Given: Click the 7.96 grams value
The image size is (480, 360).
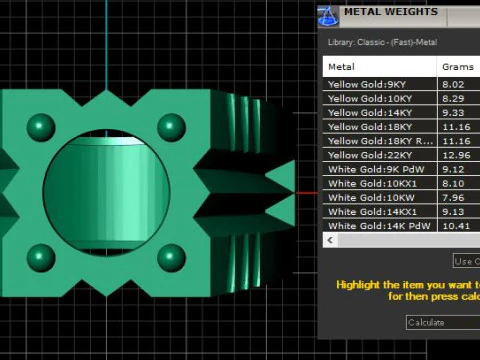Looking at the screenshot, I should click(x=453, y=198).
